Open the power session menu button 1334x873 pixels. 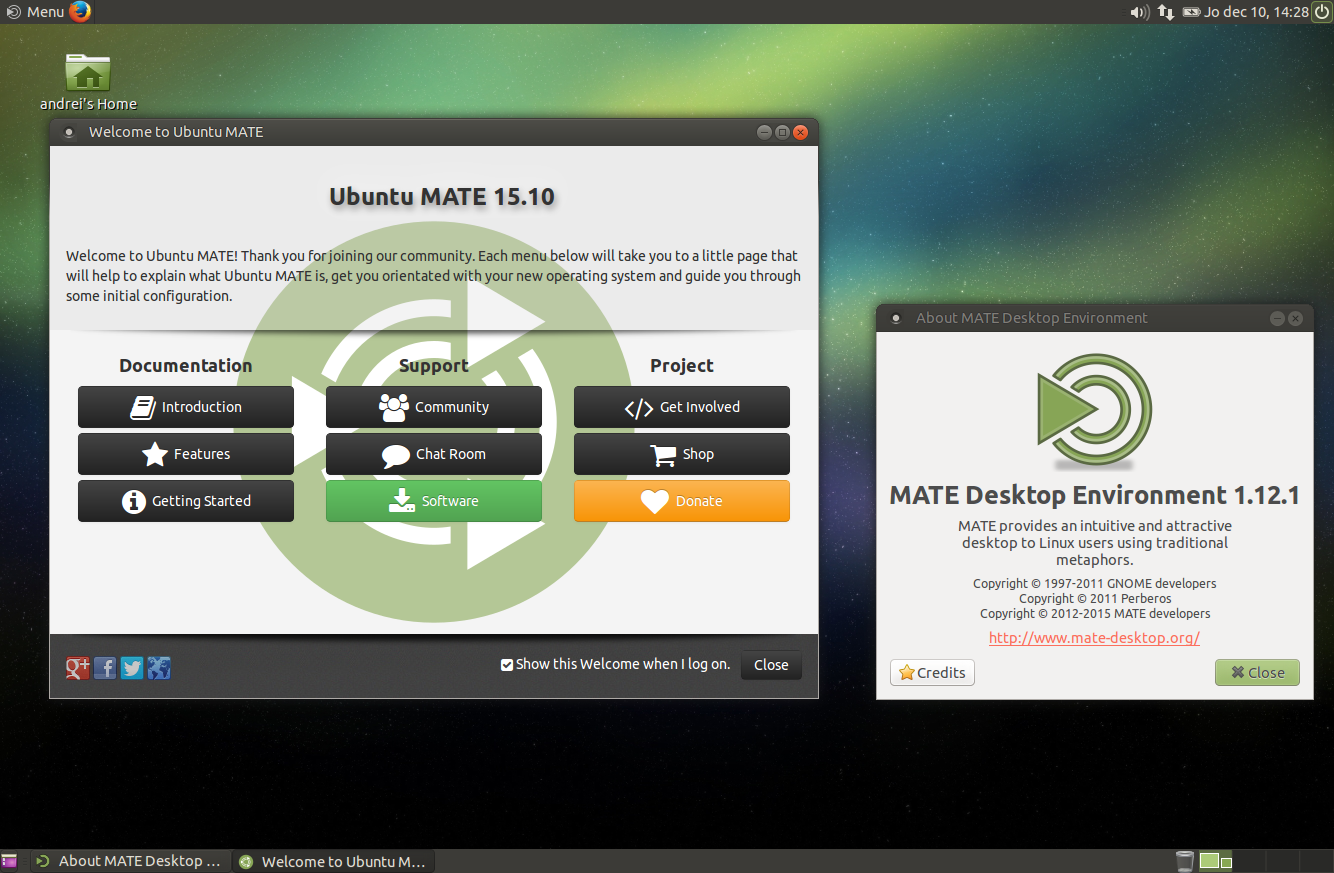coord(1322,12)
